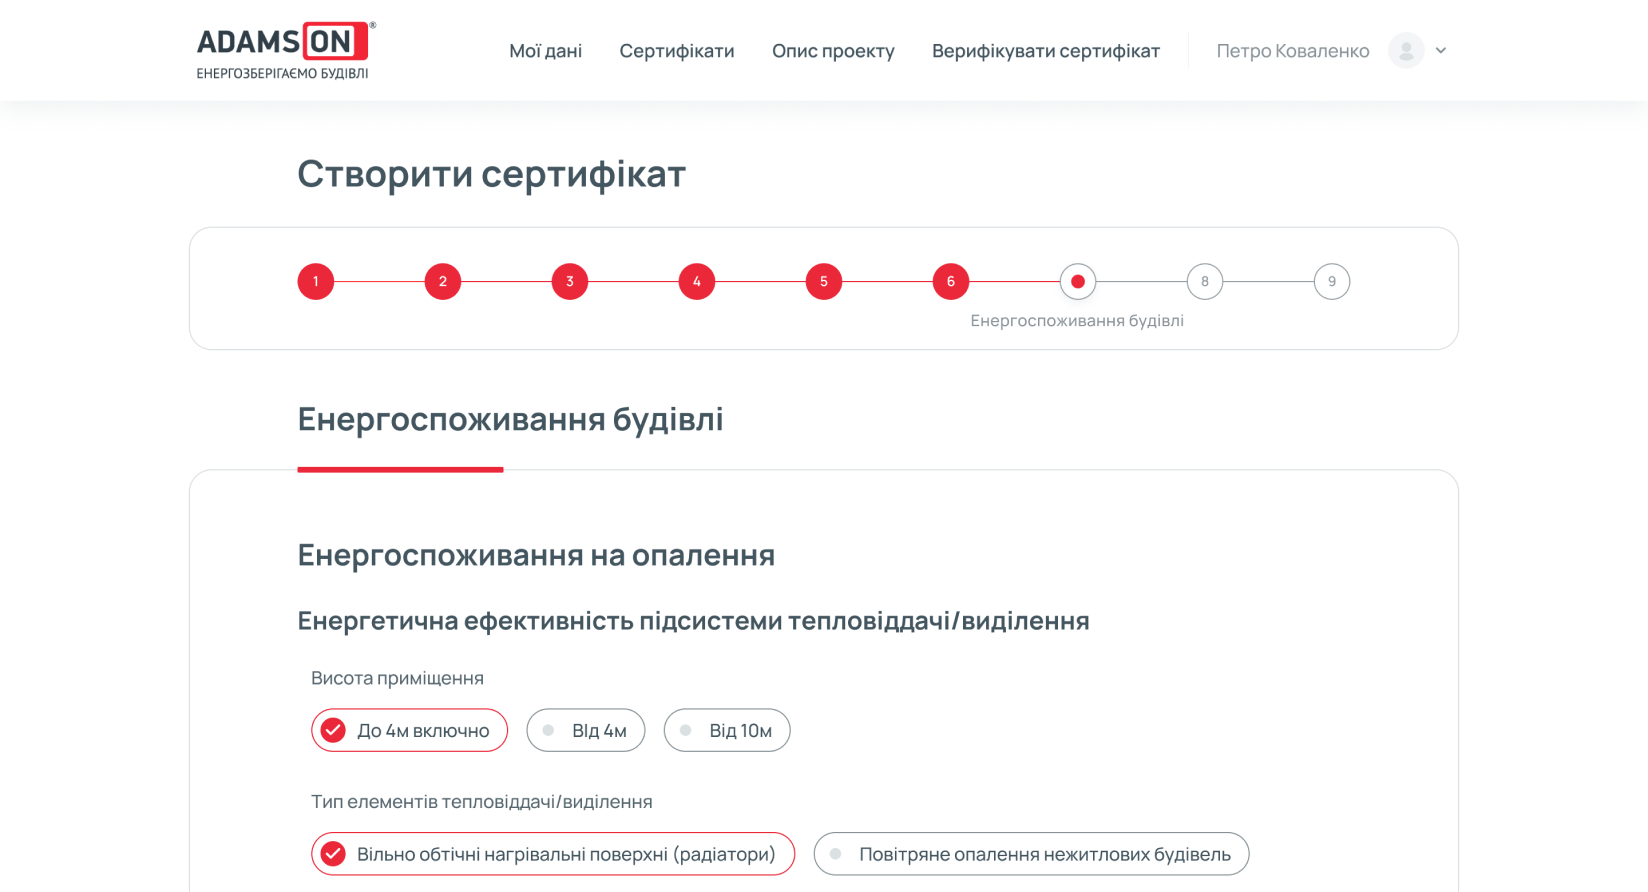The width and height of the screenshot is (1648, 892).
Task: Click the ADAMSON logo
Action: [x=284, y=50]
